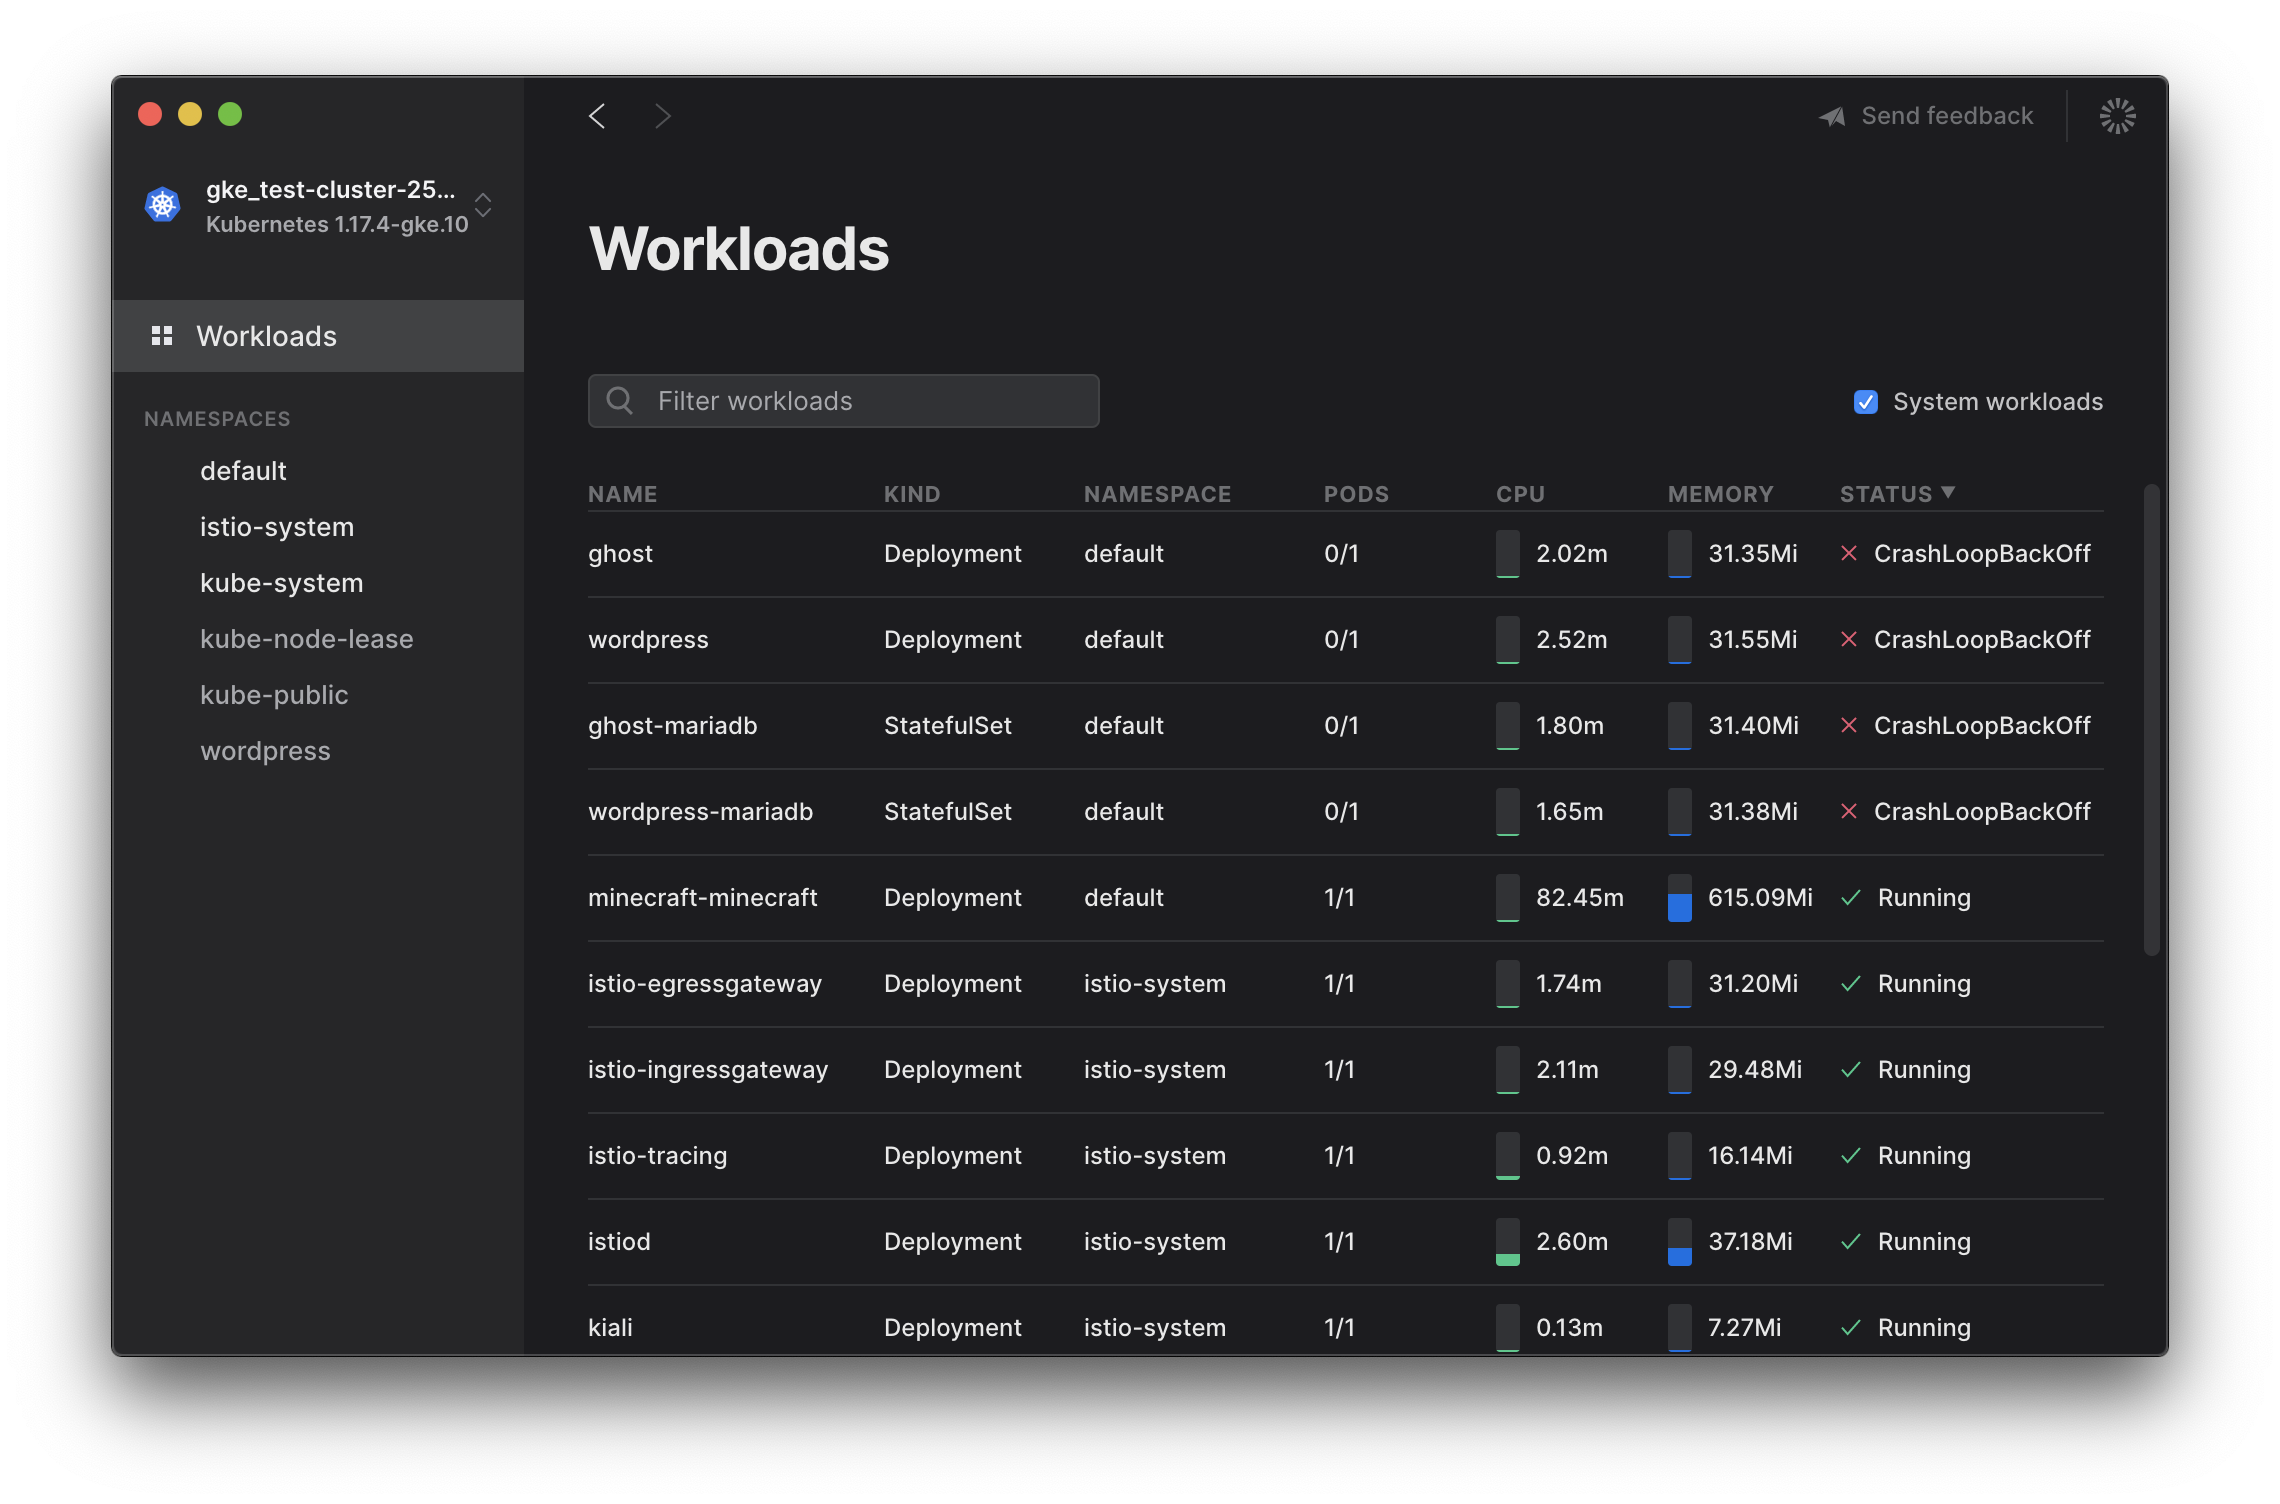Click the CrashLoopBackOff error icon for ghost
The image size is (2280, 1504).
pyautogui.click(x=1849, y=553)
